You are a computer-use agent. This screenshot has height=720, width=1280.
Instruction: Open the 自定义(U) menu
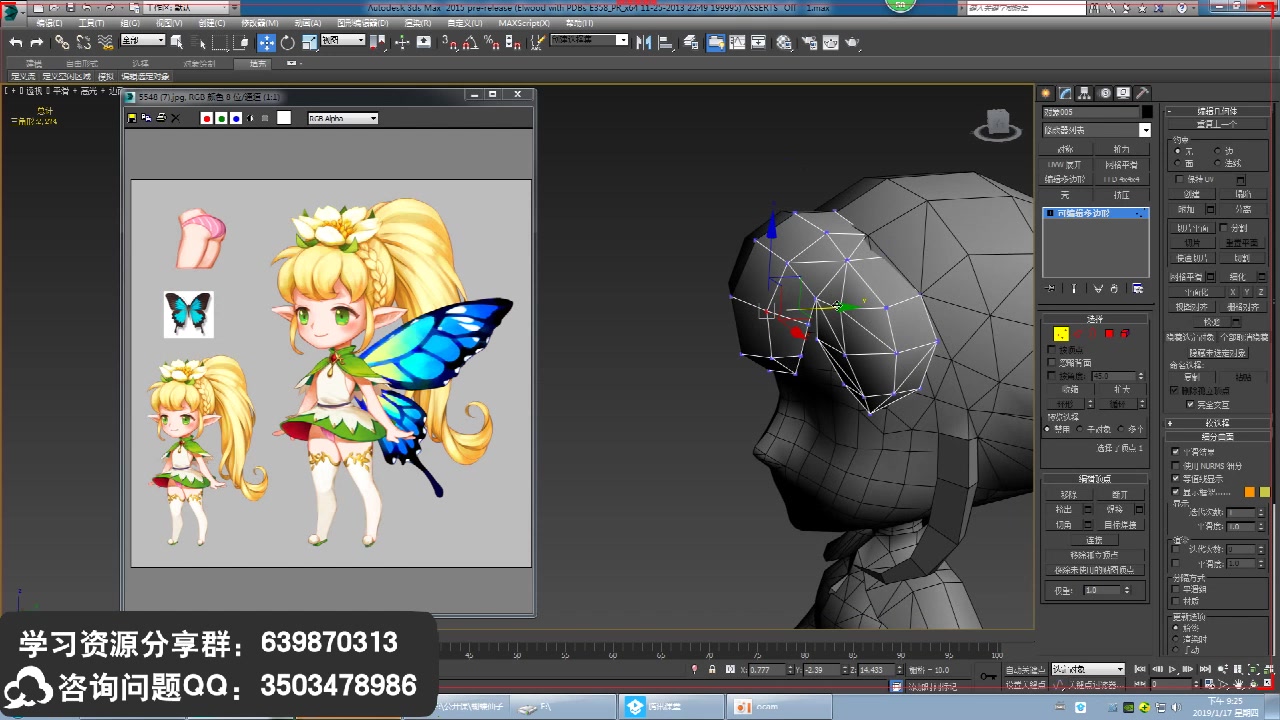(465, 23)
